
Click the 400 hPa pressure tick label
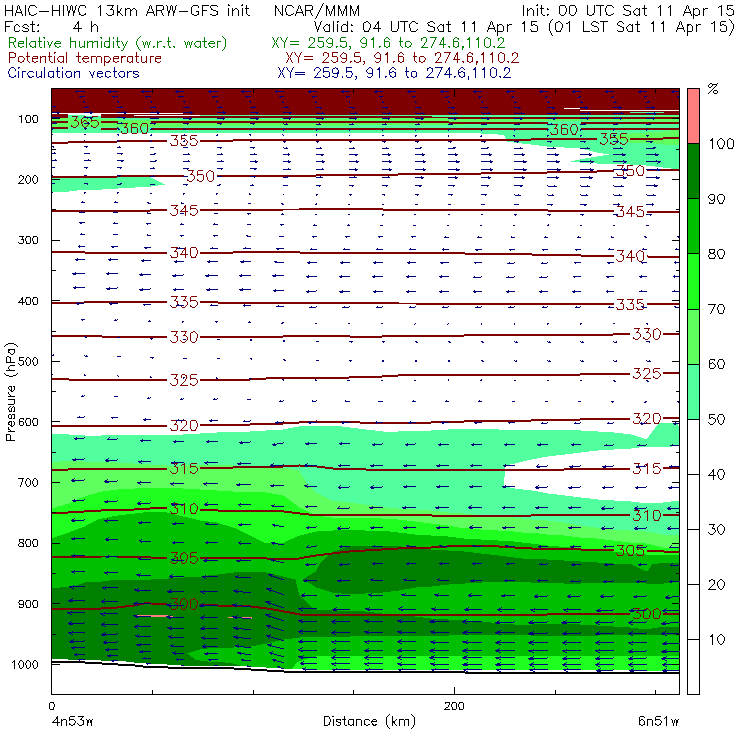(x=28, y=301)
